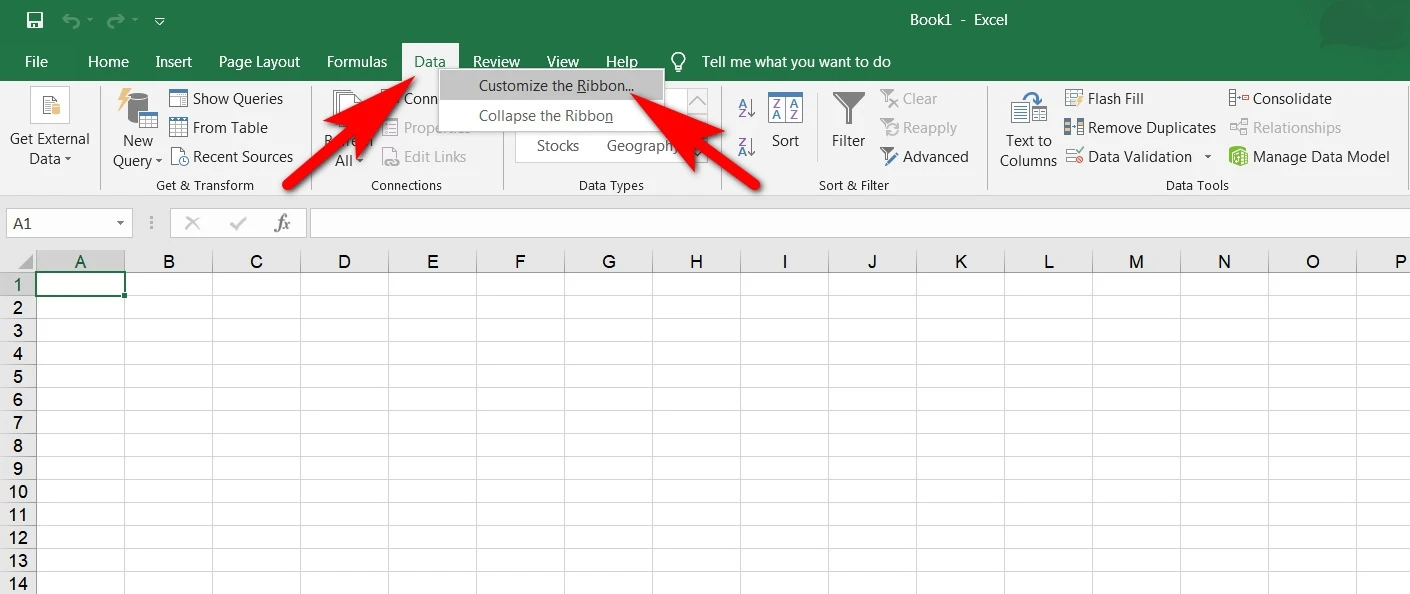Screen dimensions: 1410x594
Task: Open the Review tab
Action: pyautogui.click(x=497, y=62)
